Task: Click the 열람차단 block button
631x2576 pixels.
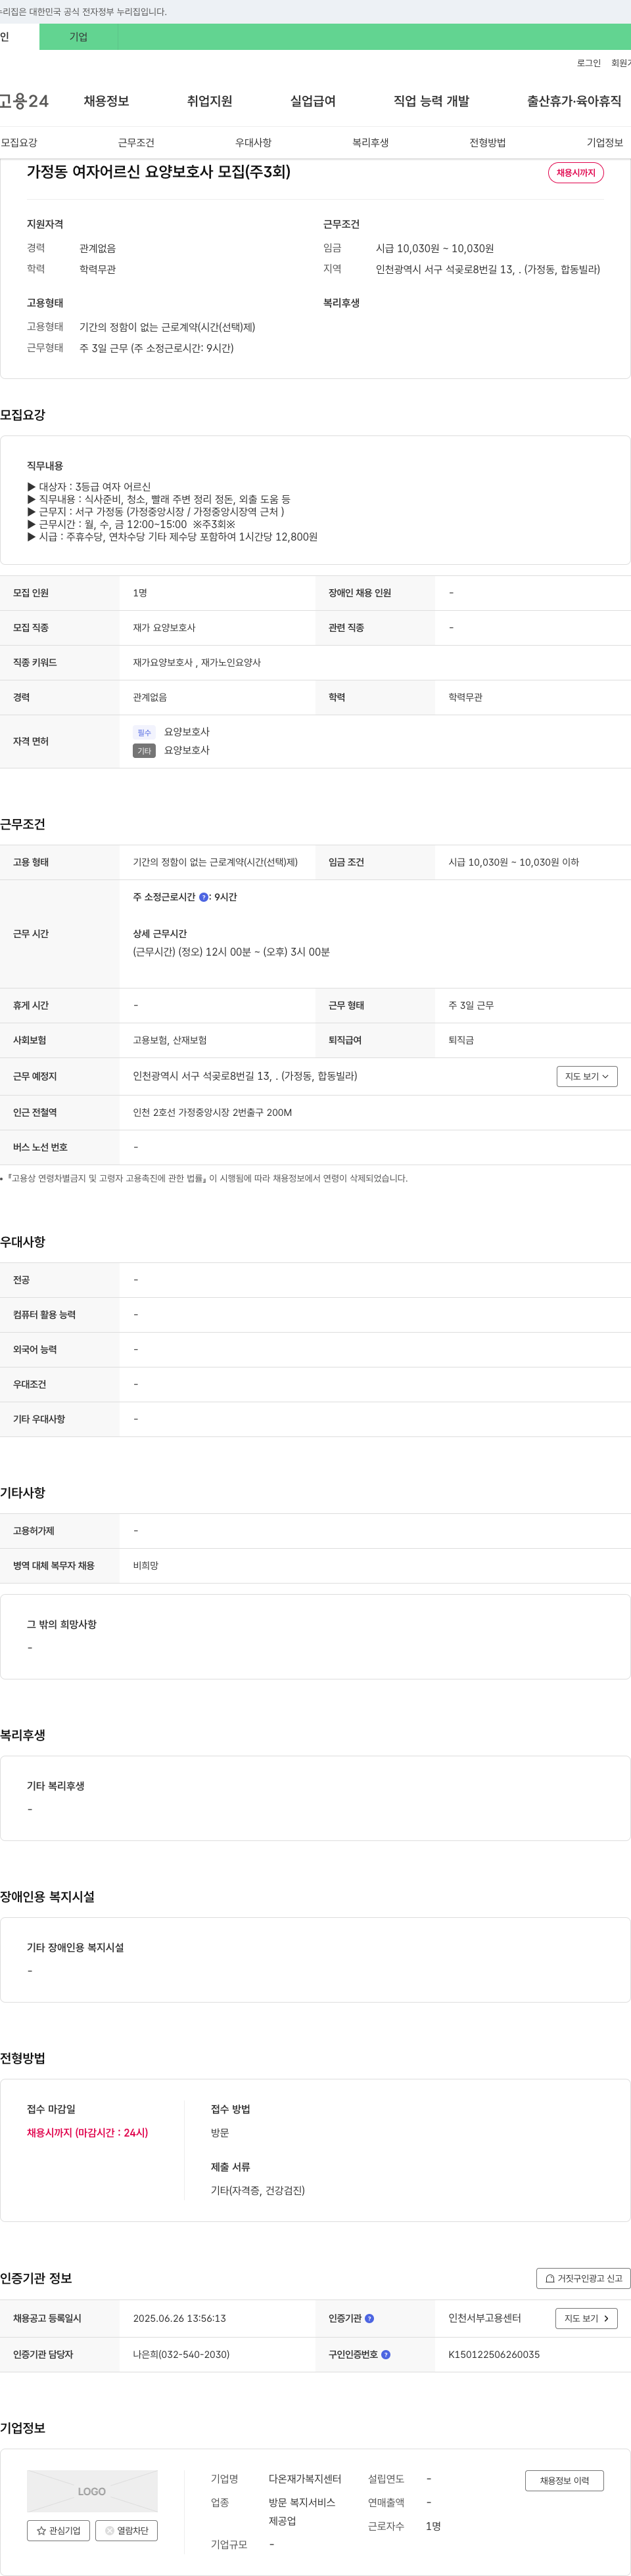Action: pyautogui.click(x=127, y=2530)
